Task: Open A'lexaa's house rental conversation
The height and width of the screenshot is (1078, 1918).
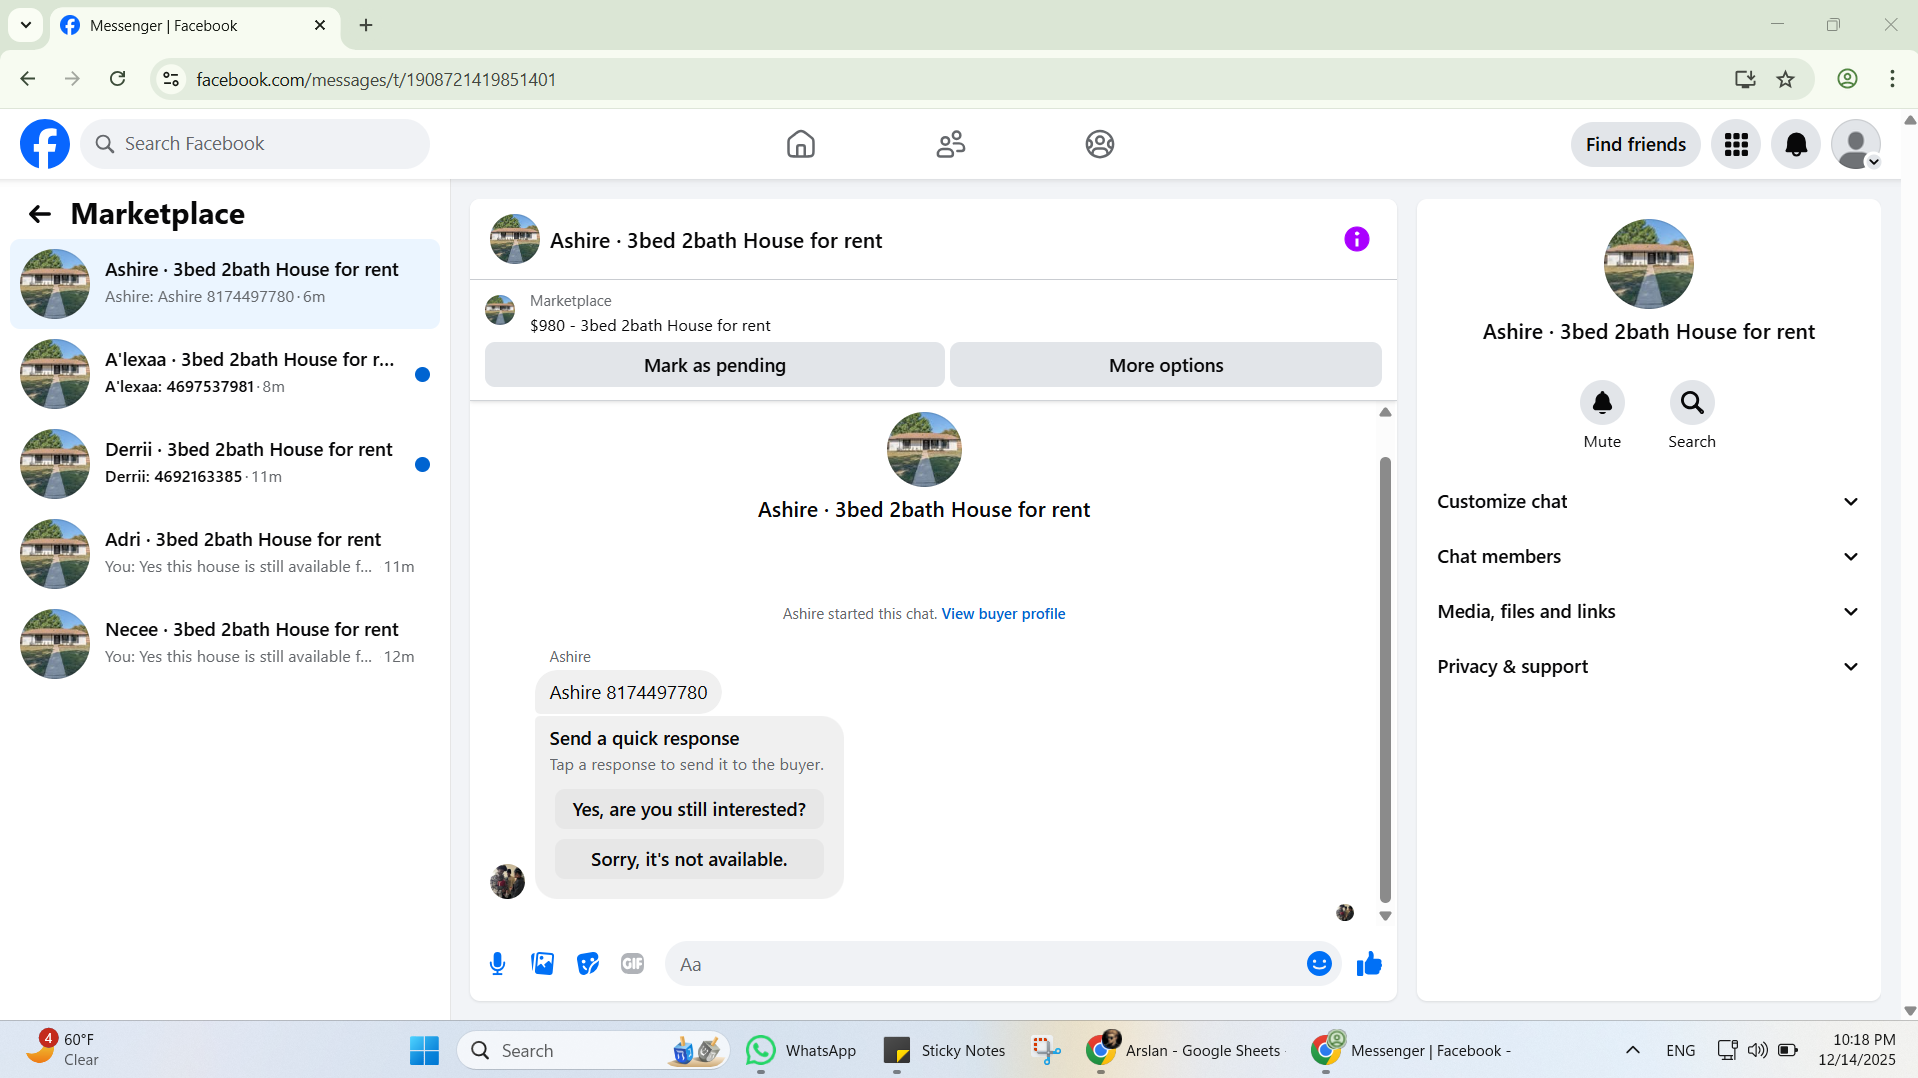Action: 225,374
